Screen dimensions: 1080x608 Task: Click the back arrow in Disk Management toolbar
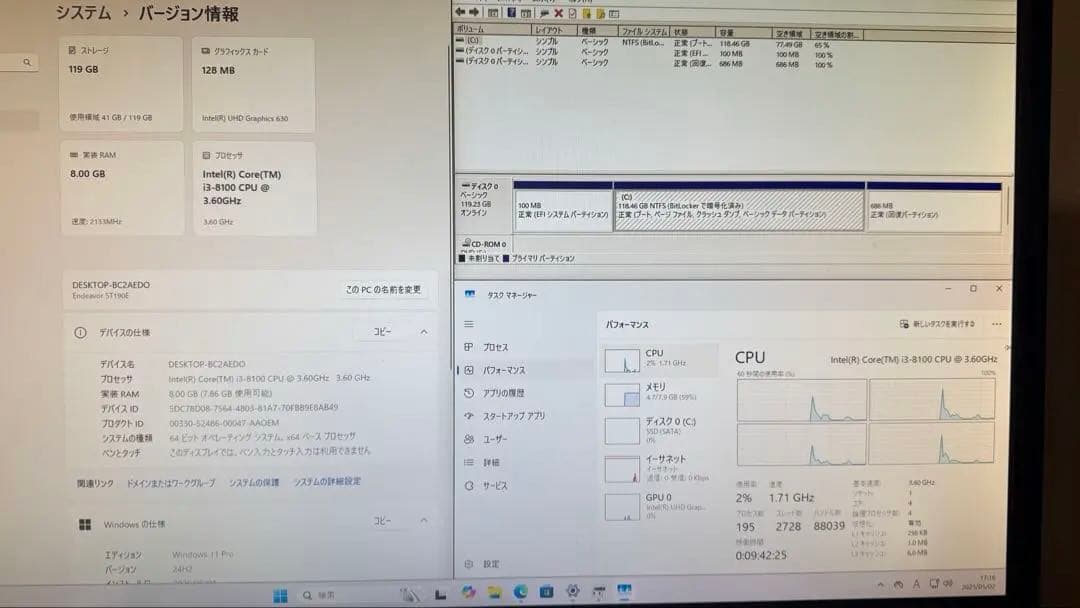point(460,12)
